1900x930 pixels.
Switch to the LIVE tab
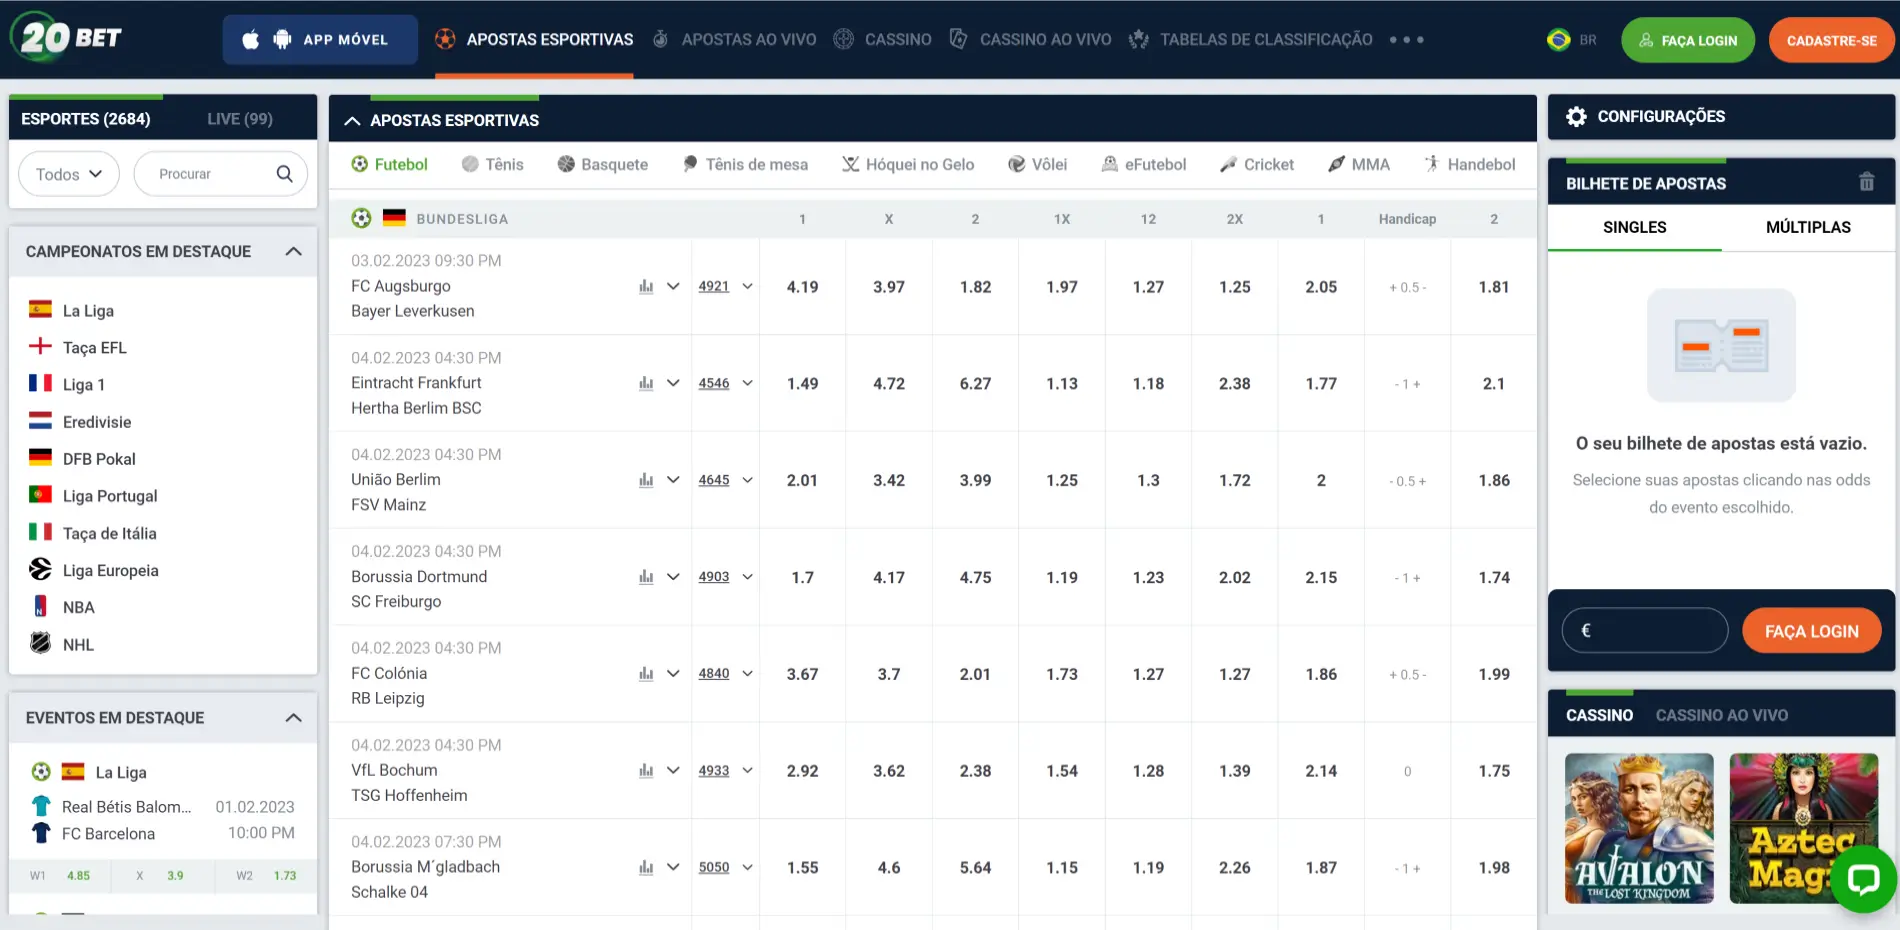tap(239, 117)
